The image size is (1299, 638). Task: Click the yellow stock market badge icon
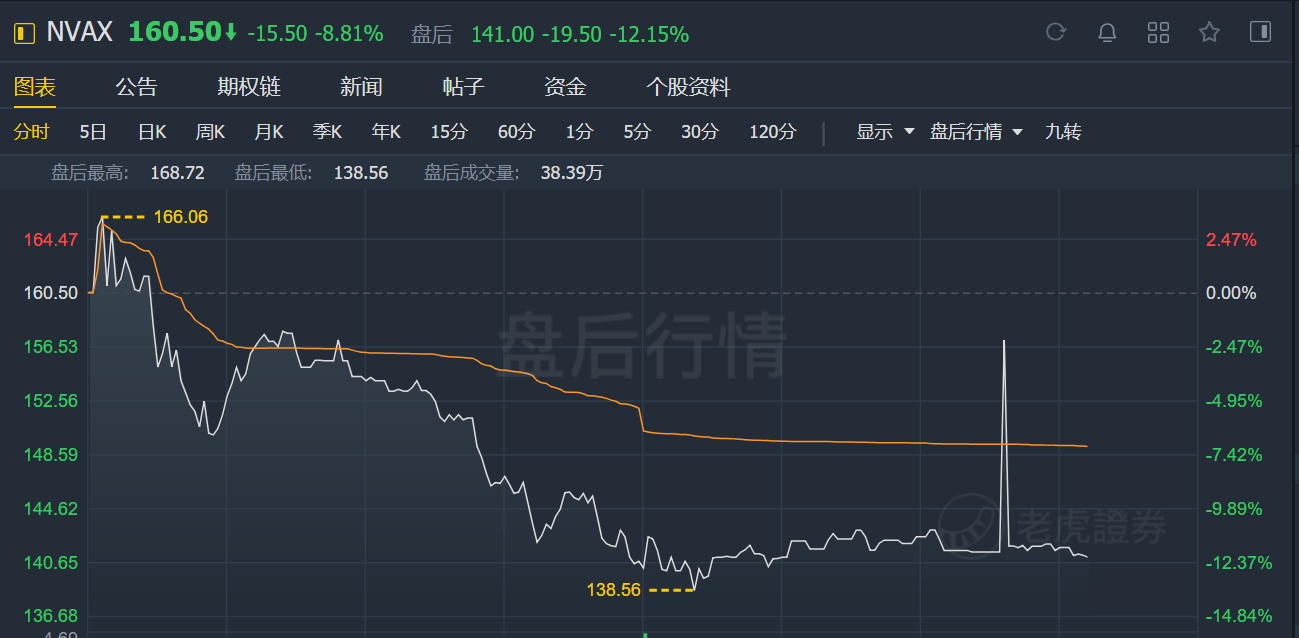click(23, 33)
